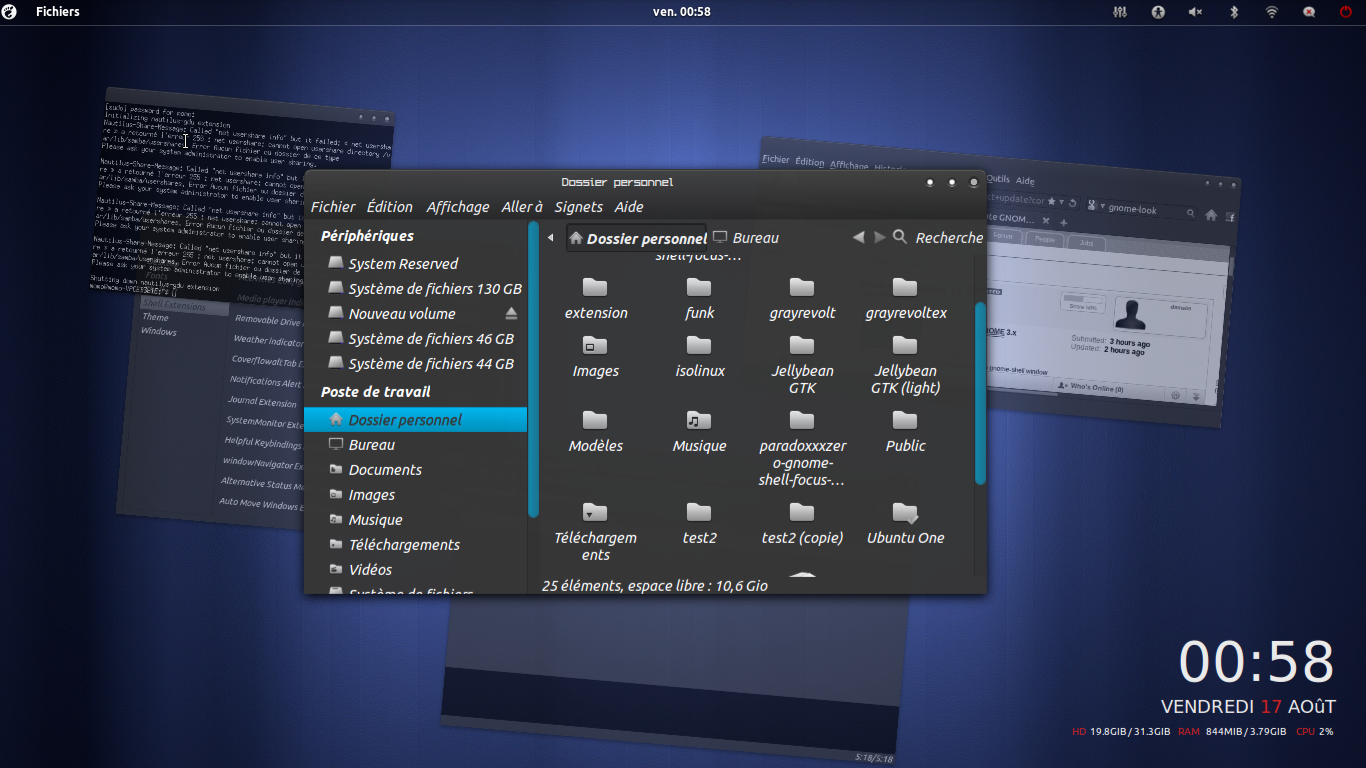Bookmark the page with the browser star icon
The height and width of the screenshot is (768, 1366).
[x=1051, y=202]
